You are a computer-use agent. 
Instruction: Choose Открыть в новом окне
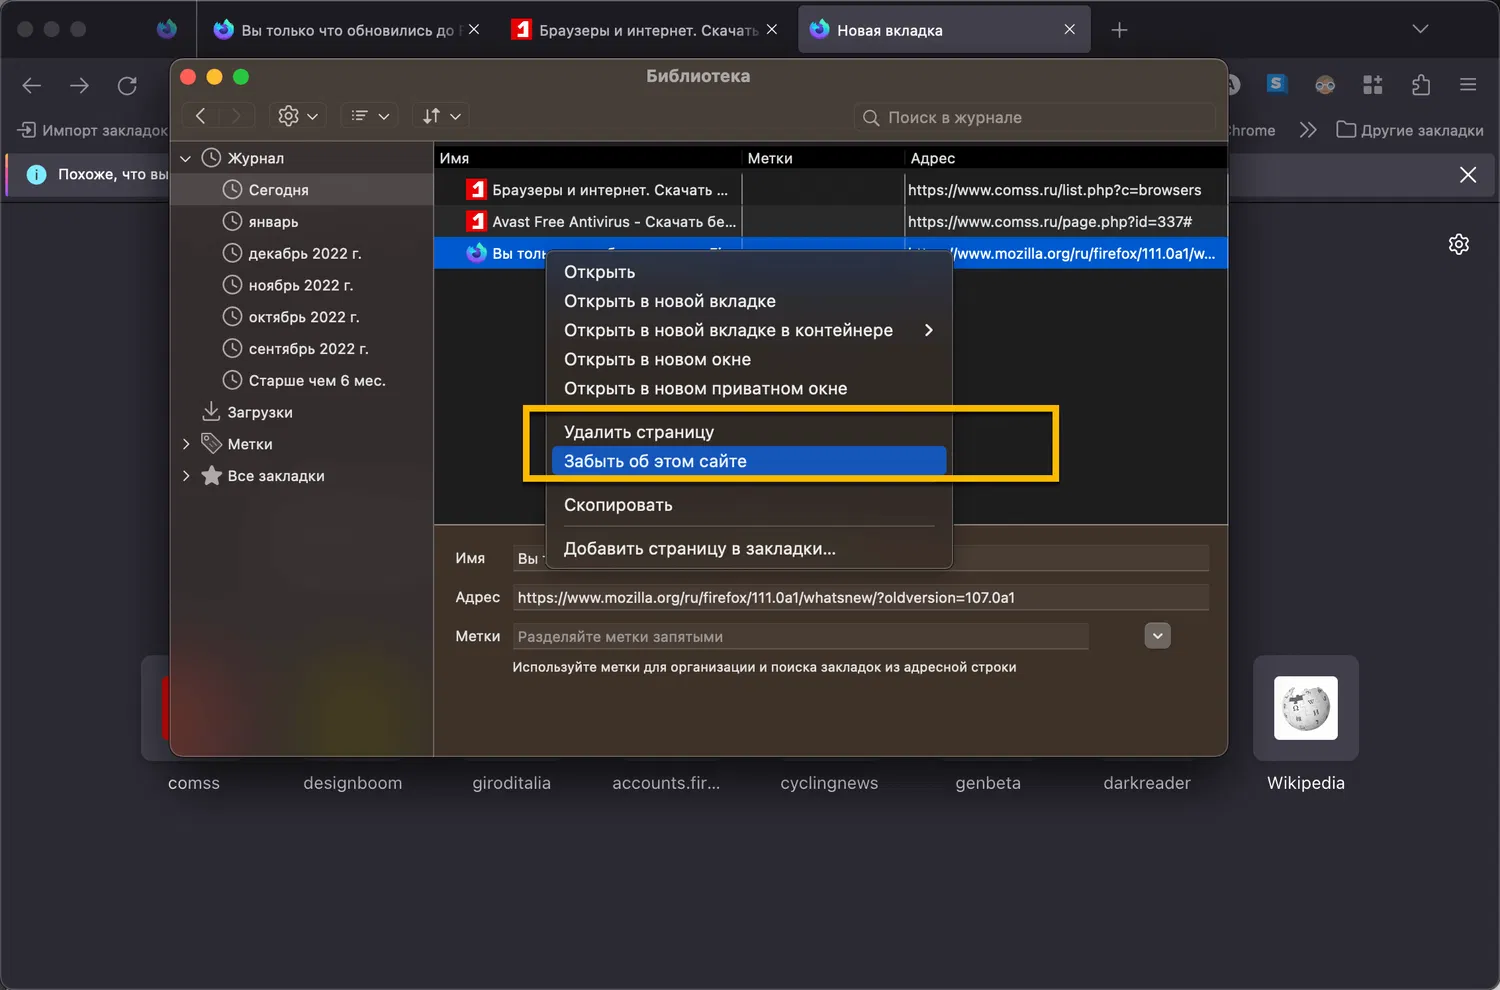pos(749,359)
